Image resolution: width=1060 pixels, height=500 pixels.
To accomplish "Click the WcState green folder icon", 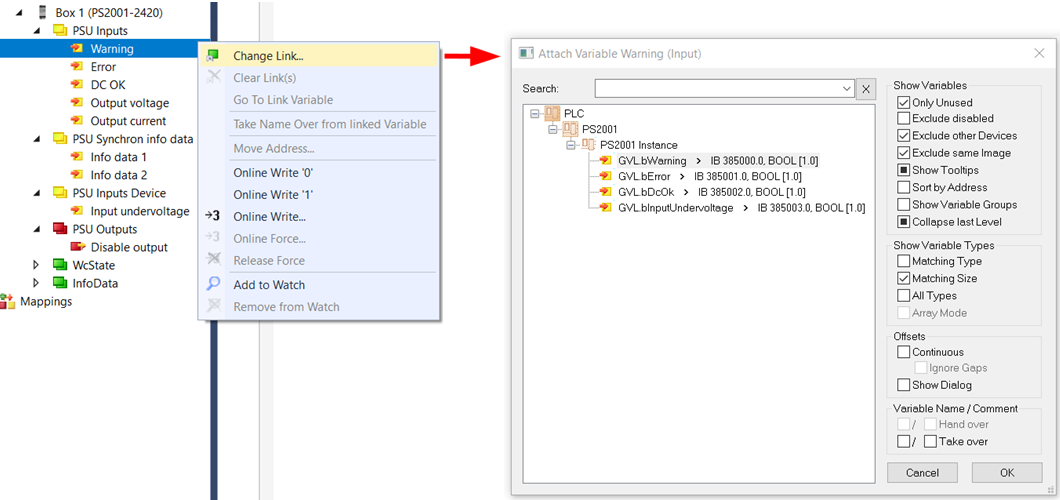I will [x=60, y=265].
